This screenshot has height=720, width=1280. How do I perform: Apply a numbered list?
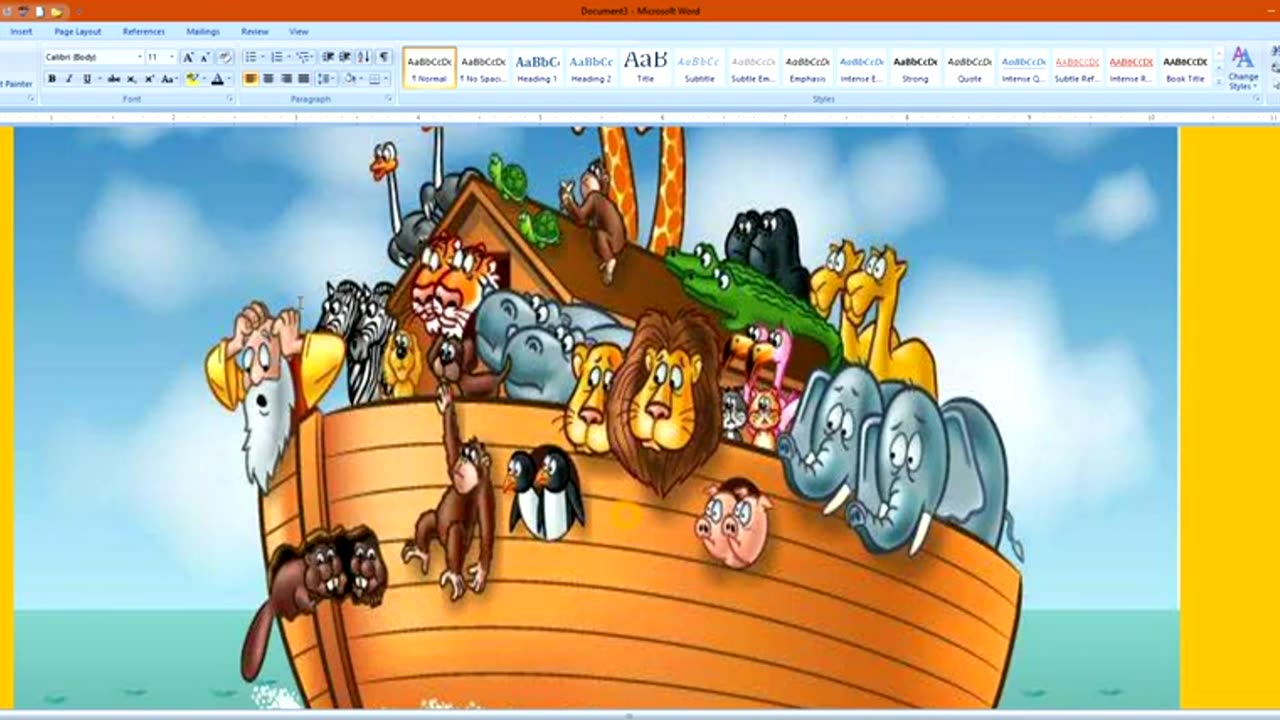[277, 57]
